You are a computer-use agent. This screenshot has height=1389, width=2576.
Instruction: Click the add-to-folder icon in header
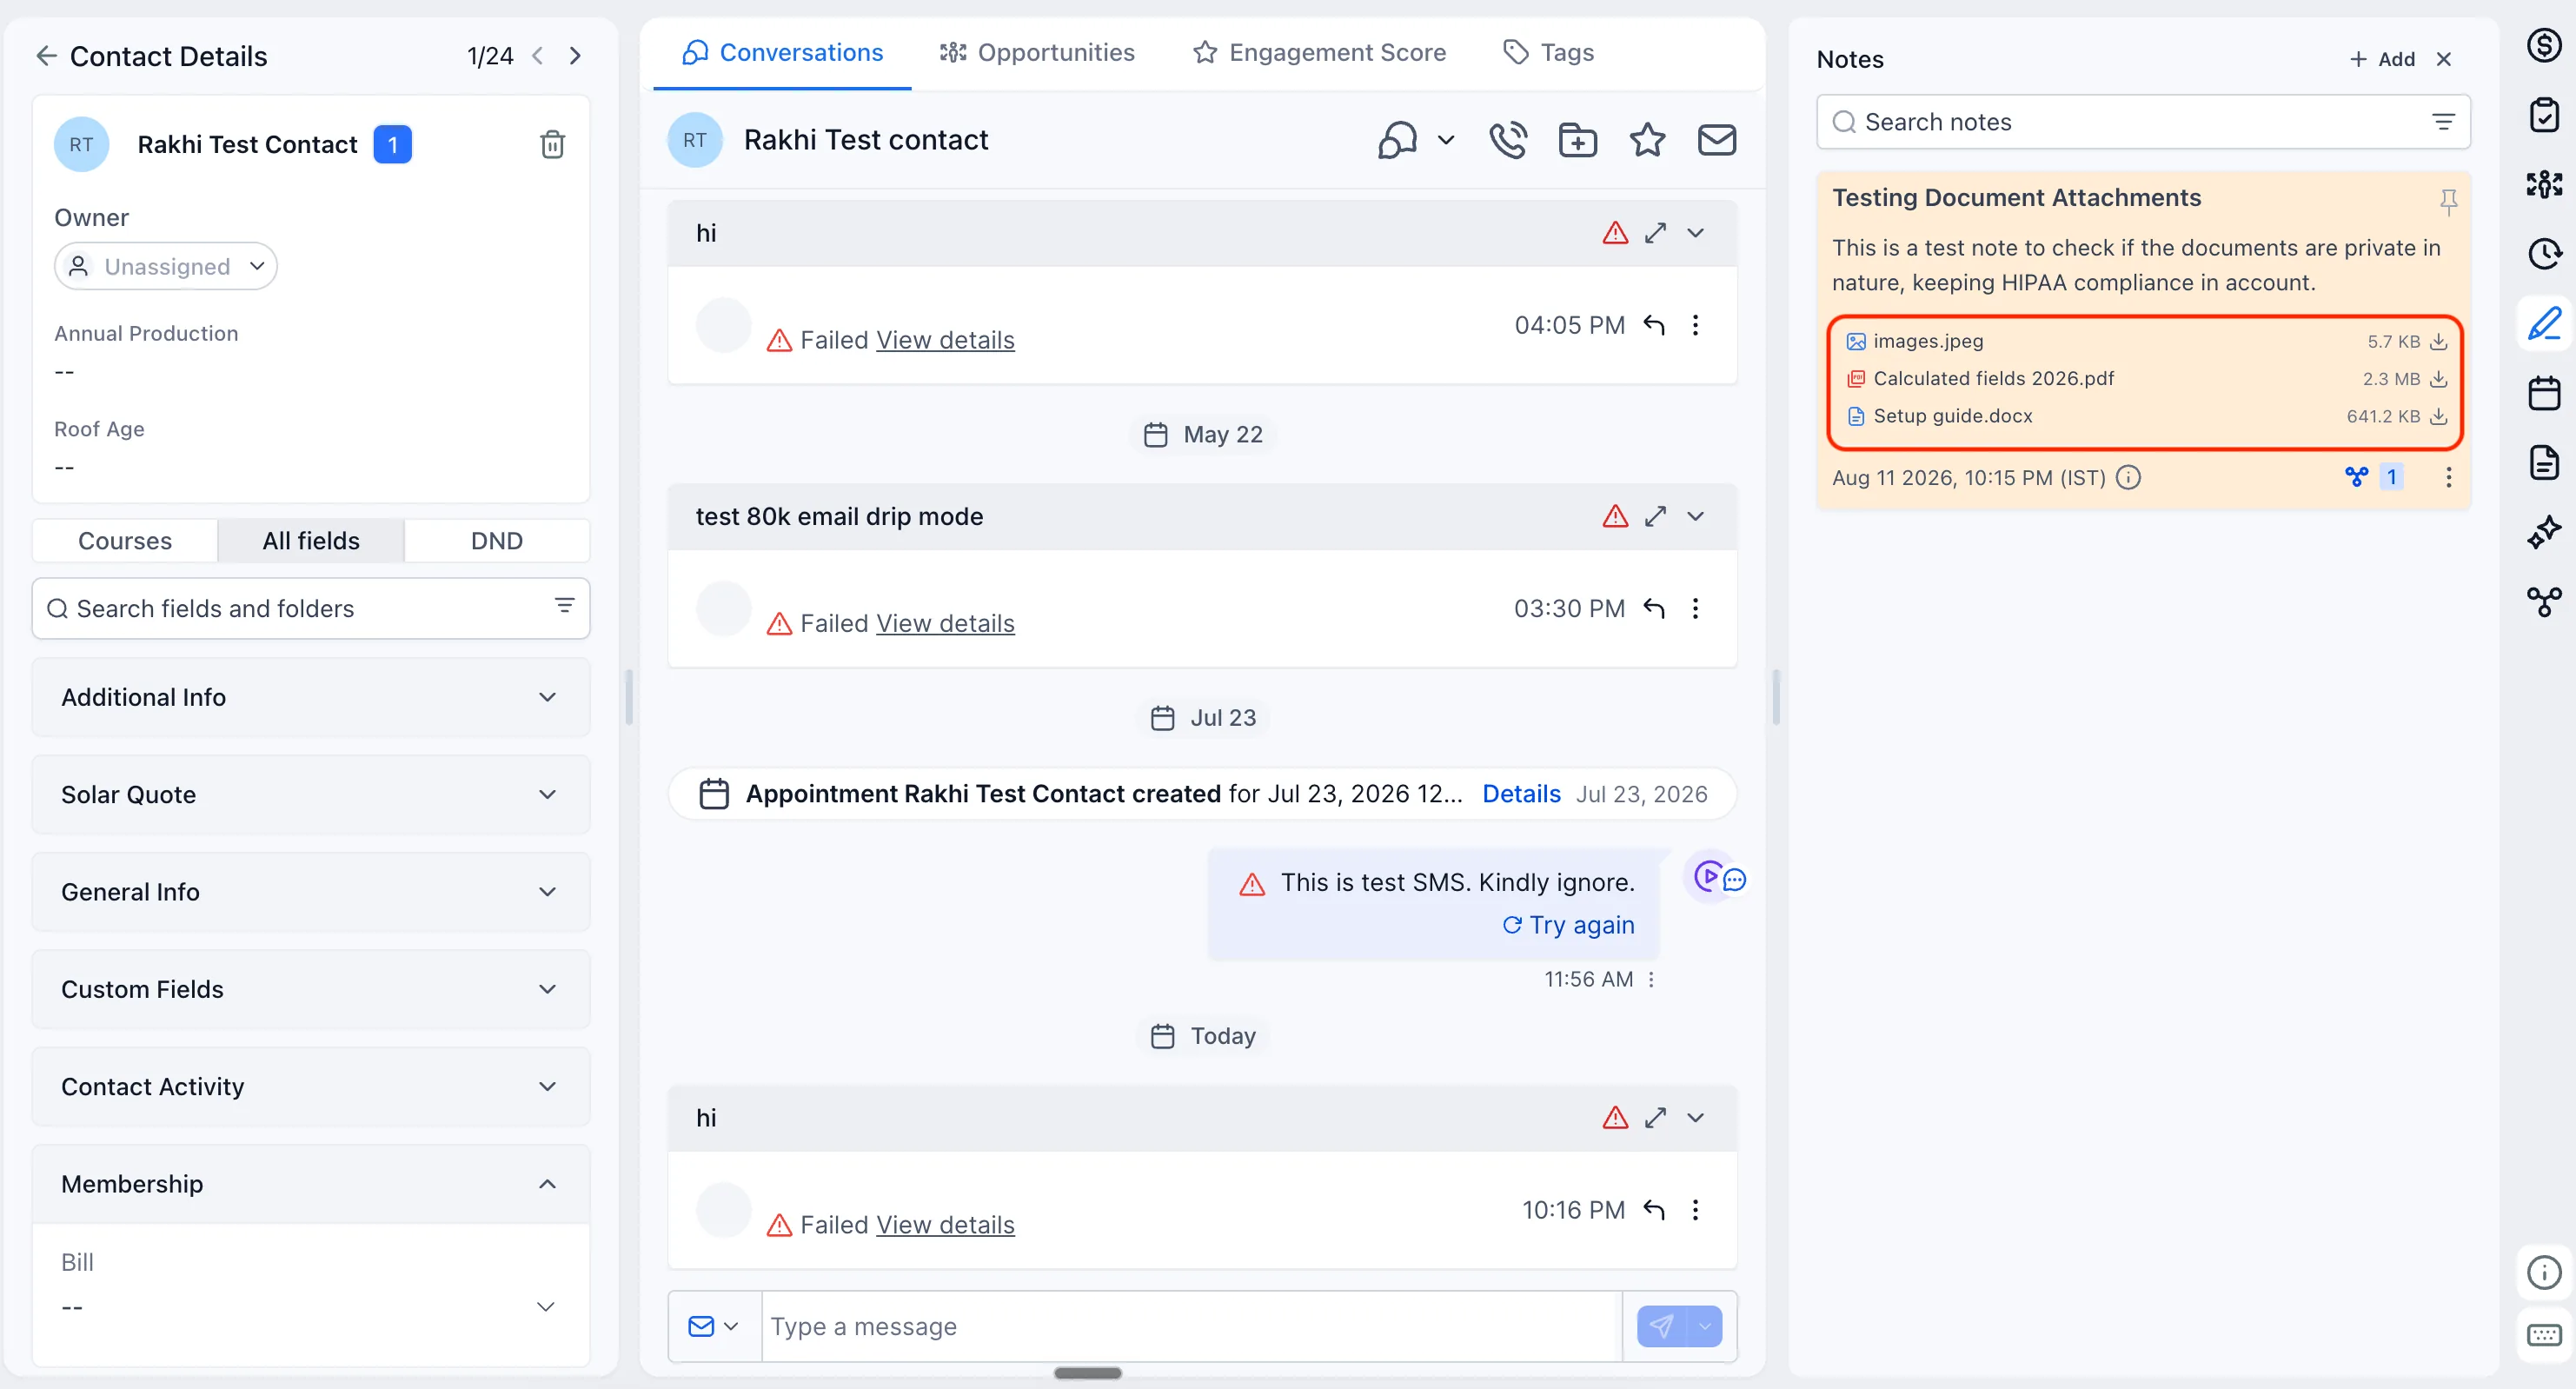[1578, 140]
